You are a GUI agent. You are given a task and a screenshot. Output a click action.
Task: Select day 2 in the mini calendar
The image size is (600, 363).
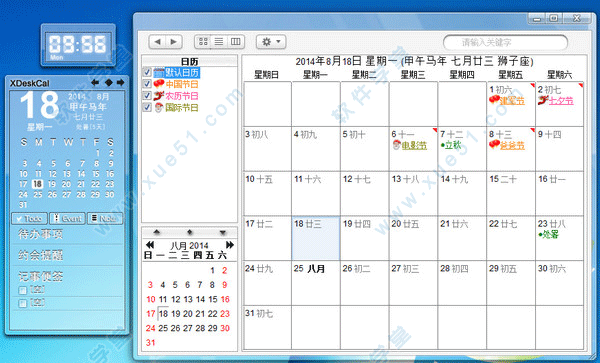click(225, 270)
